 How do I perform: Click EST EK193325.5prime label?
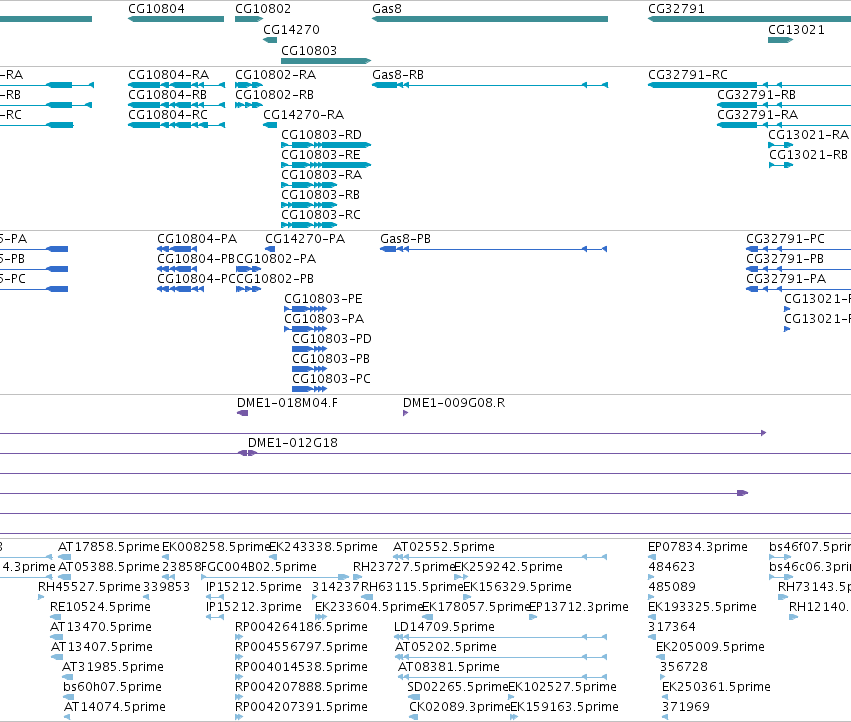[x=702, y=607]
